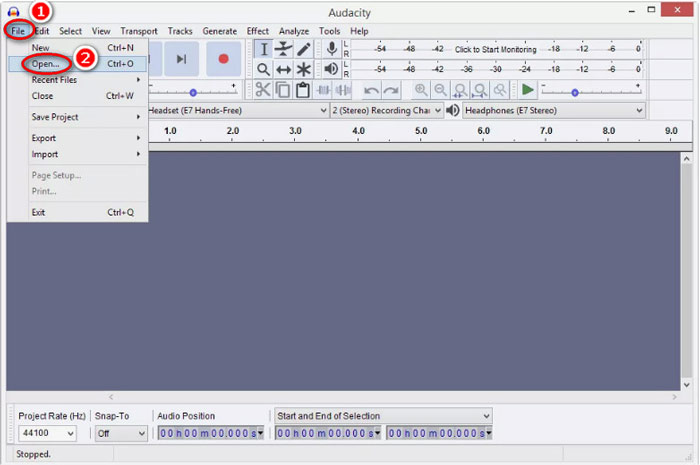700x465 pixels.
Task: Open the Select menu
Action: [71, 31]
